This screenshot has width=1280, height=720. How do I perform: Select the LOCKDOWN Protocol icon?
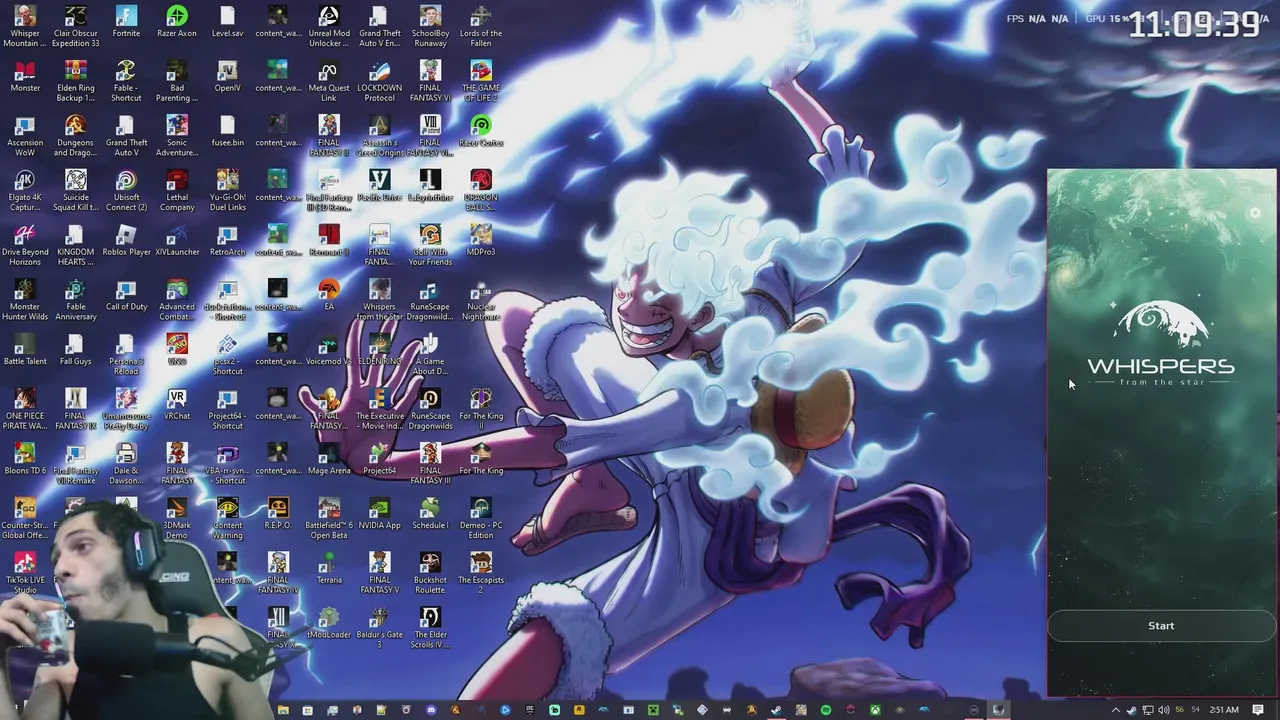[x=379, y=81]
